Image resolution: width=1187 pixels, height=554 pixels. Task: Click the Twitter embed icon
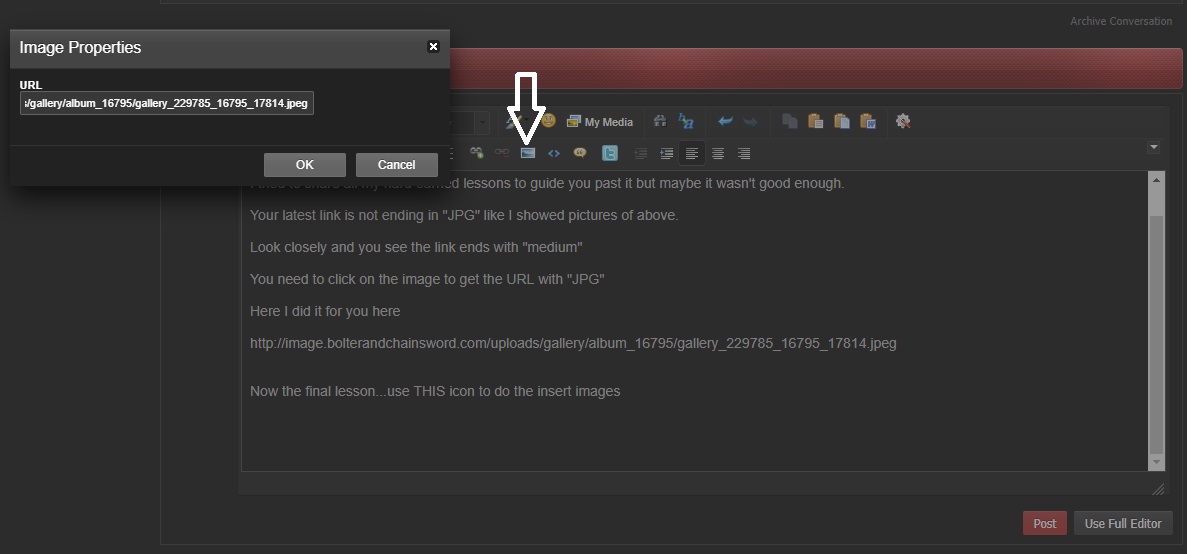[609, 153]
